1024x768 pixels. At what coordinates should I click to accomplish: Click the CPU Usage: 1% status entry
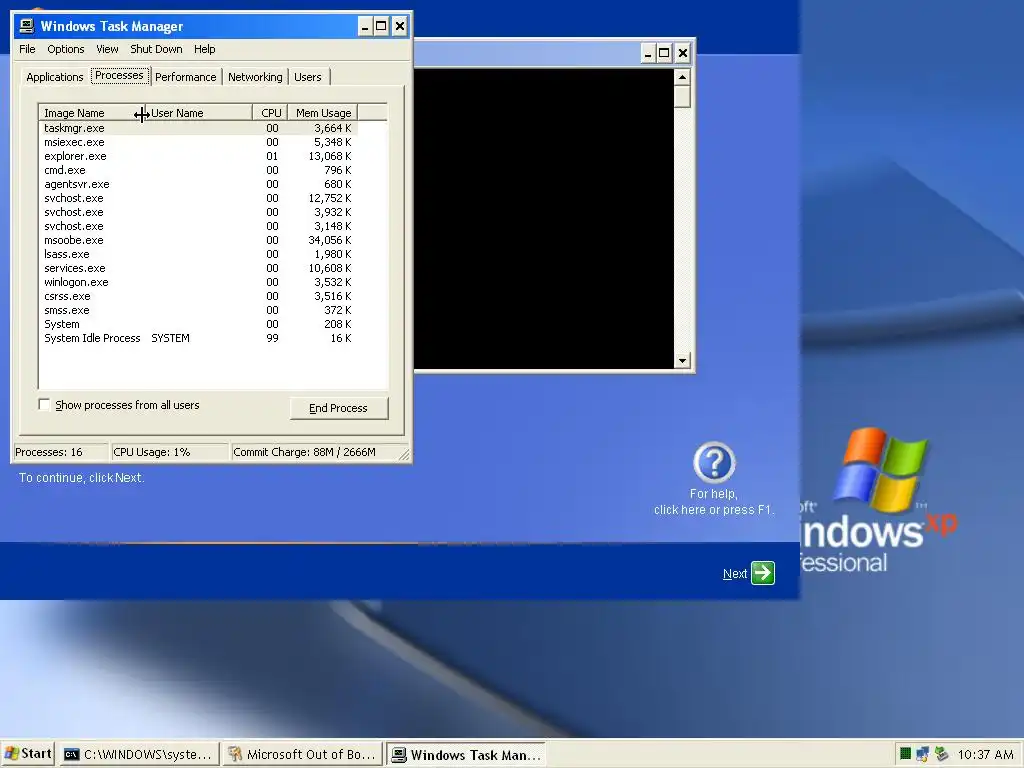169,452
